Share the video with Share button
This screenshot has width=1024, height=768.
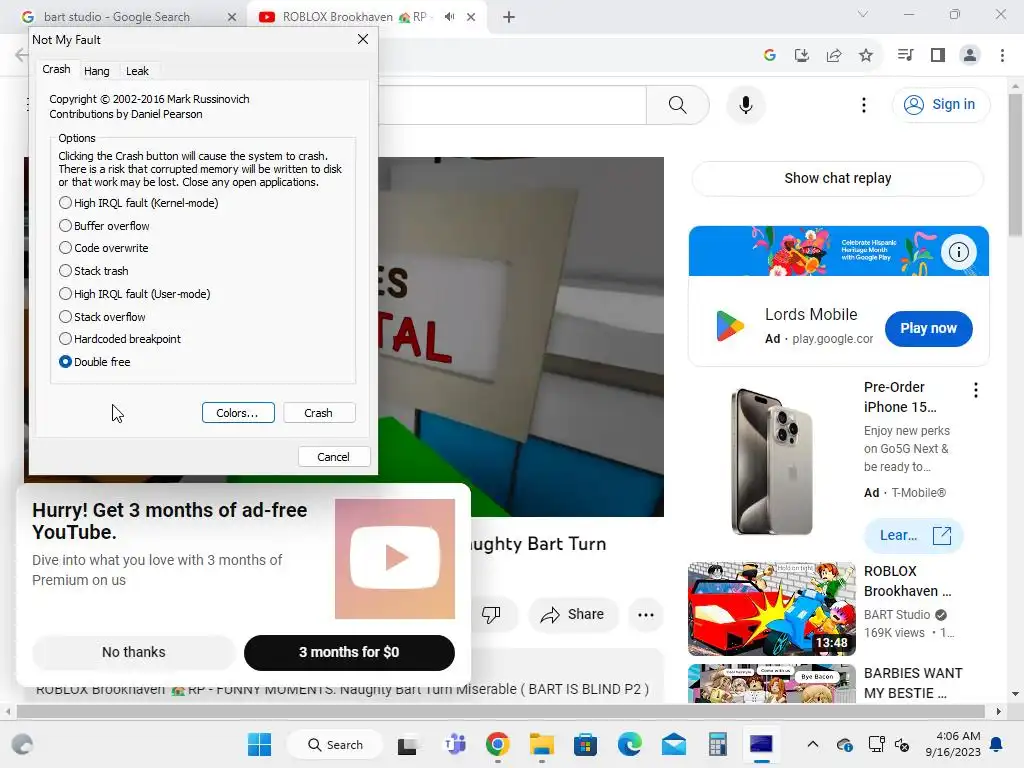[573, 615]
